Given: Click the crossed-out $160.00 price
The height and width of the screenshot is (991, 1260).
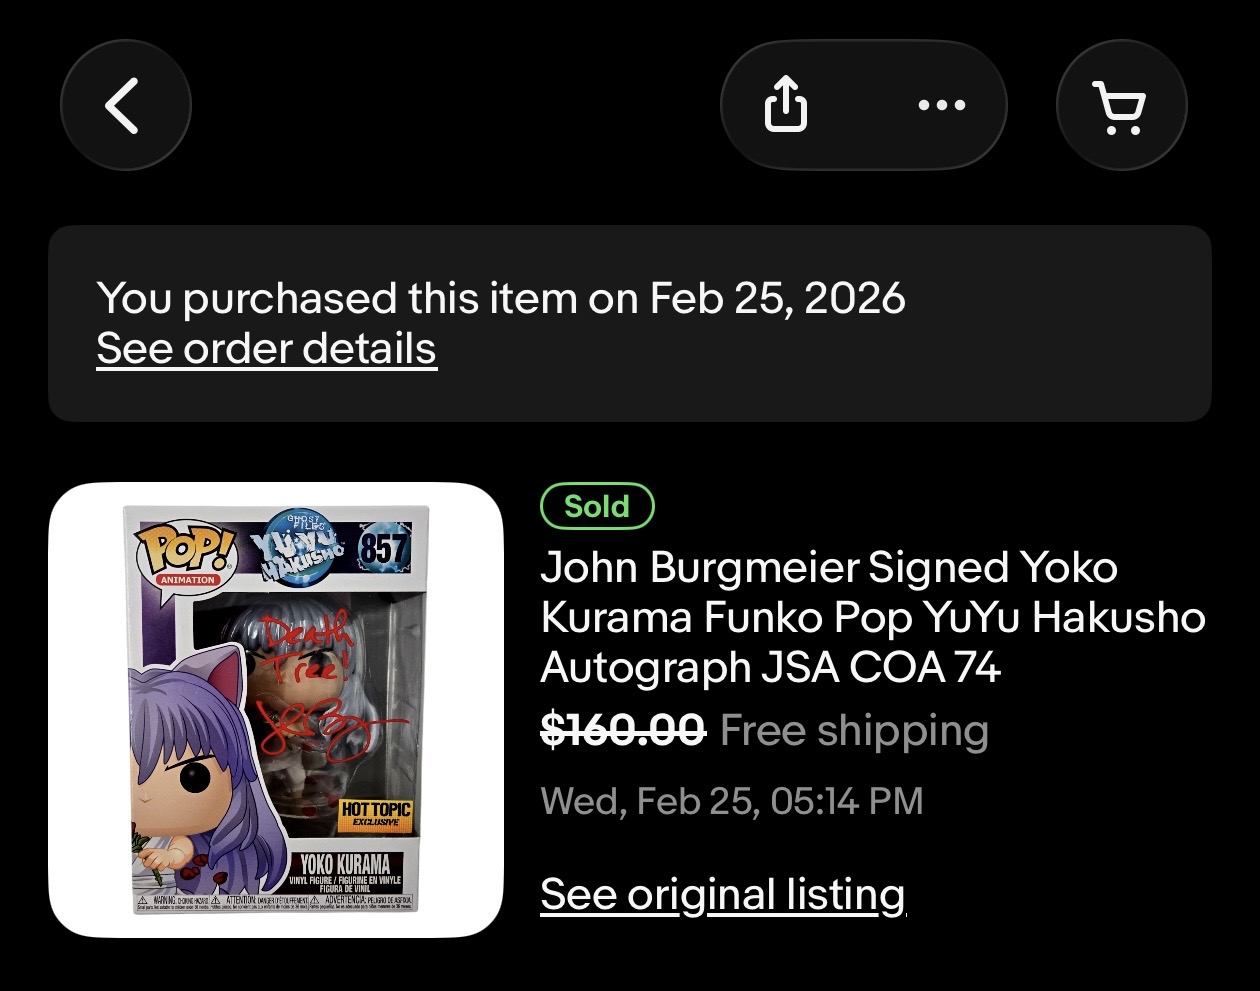Looking at the screenshot, I should (x=622, y=731).
